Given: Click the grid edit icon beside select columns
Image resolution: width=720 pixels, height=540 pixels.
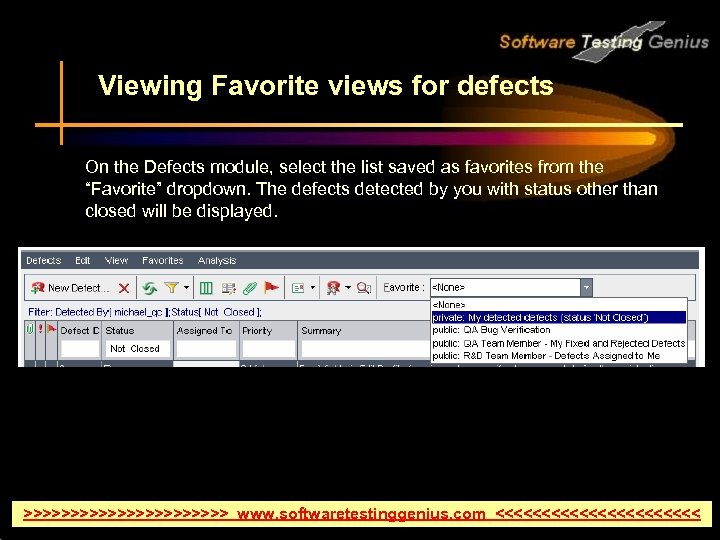Looking at the screenshot, I should pos(228,288).
